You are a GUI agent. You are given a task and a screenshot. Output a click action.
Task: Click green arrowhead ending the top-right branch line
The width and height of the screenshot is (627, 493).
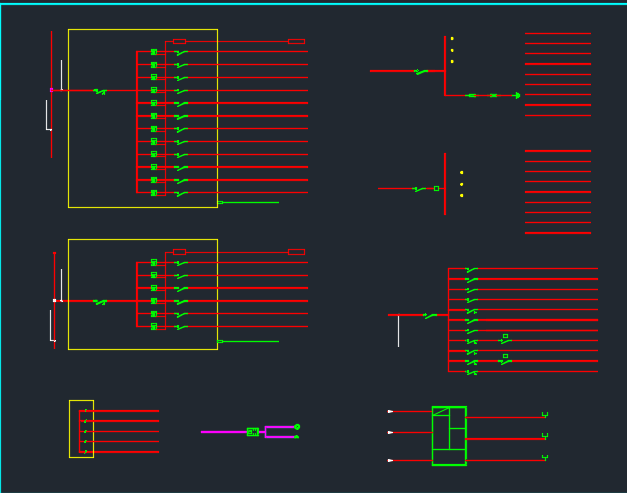tap(517, 96)
